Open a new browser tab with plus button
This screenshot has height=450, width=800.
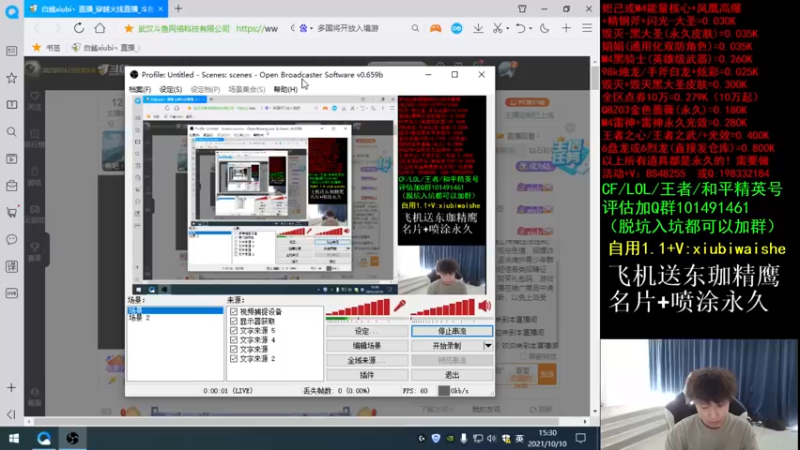(x=178, y=9)
